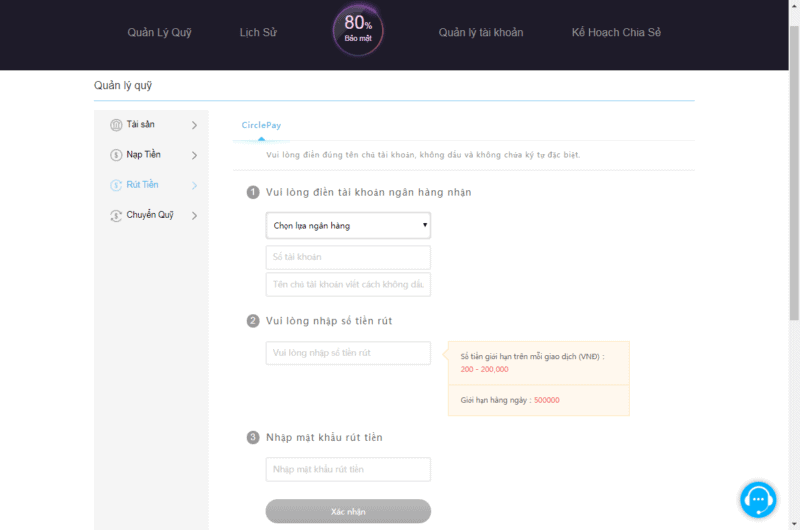Focus the Tên chủ tài khoản field
Image resolution: width=800 pixels, height=530 pixels.
click(348, 285)
